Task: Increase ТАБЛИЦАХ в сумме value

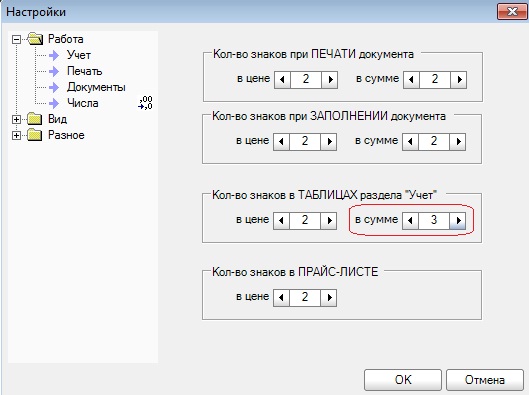Action: tap(458, 221)
